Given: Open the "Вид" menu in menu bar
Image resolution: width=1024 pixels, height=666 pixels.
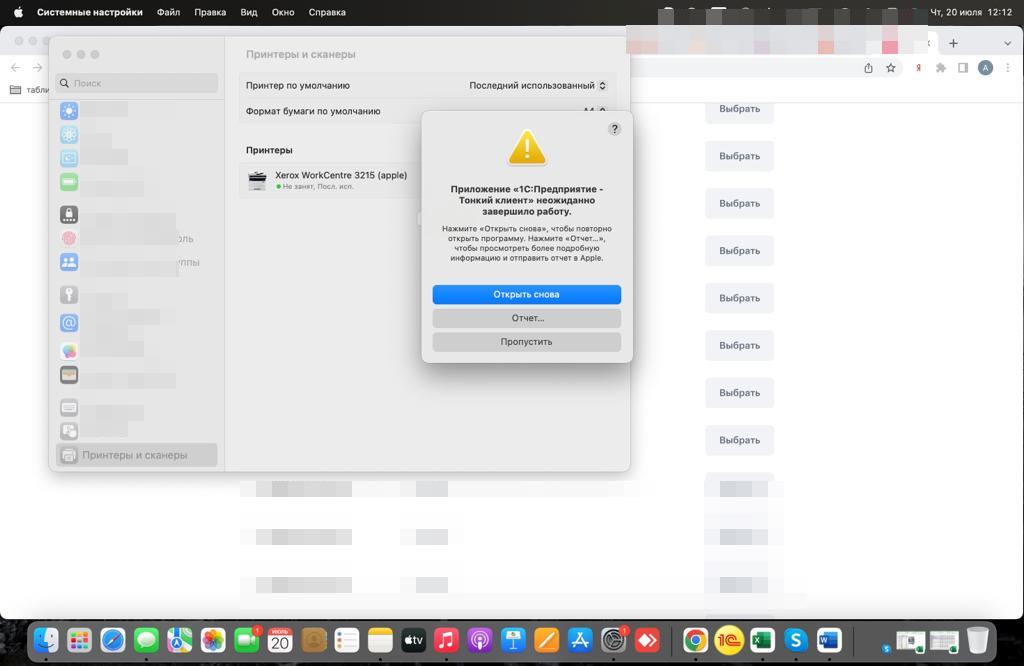Looking at the screenshot, I should [x=249, y=12].
